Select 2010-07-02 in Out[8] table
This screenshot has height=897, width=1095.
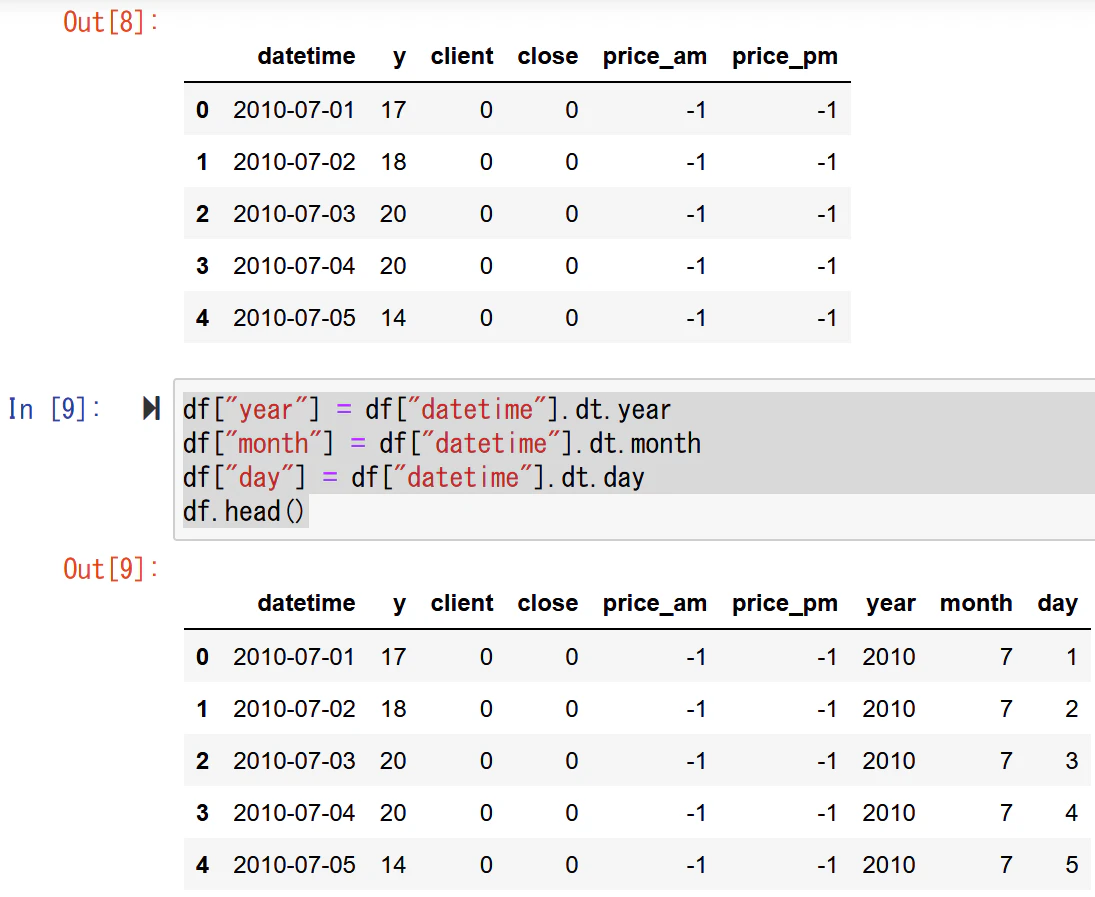pos(293,162)
